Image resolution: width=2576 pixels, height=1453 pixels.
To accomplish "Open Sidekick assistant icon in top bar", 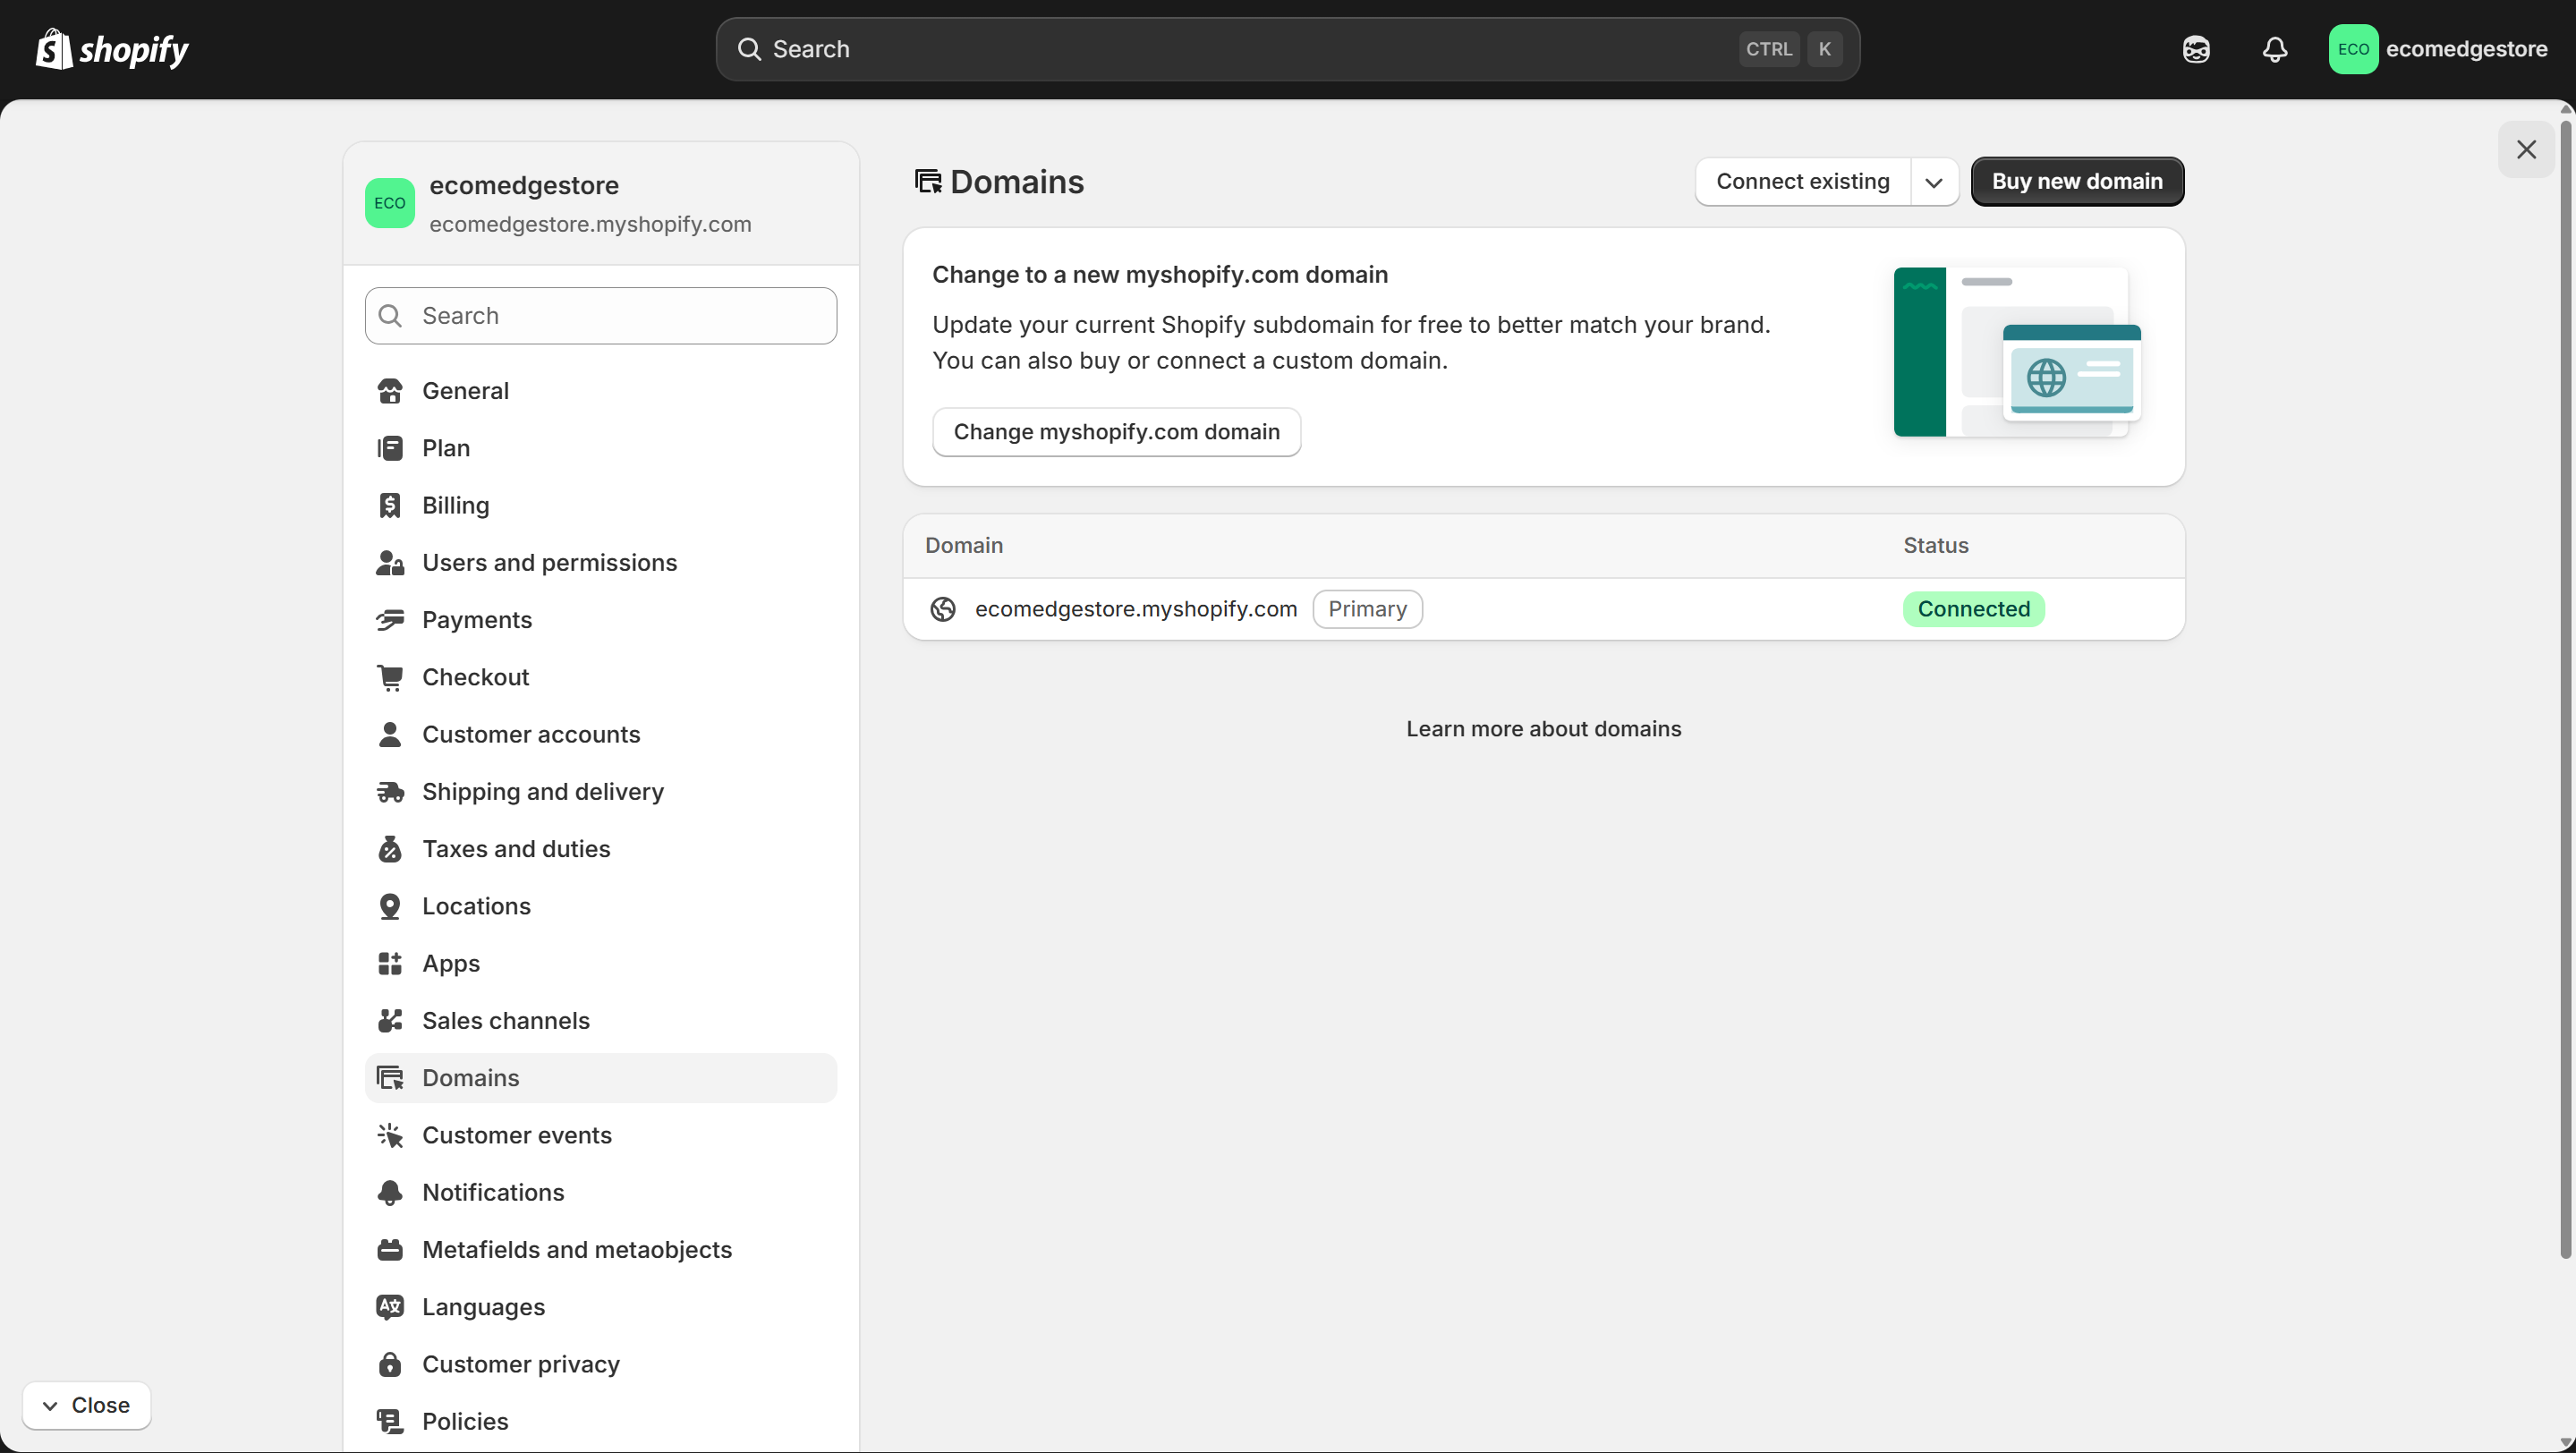I will (2195, 49).
